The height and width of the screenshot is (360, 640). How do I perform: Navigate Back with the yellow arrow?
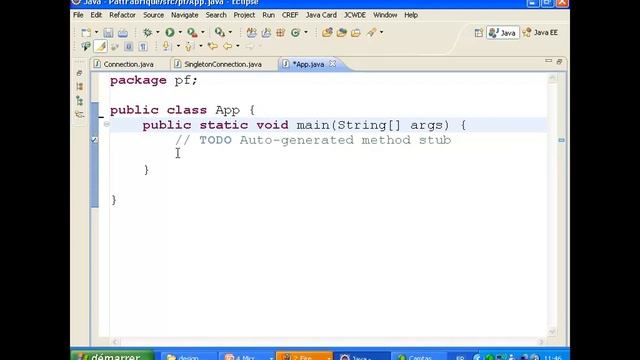228,46
